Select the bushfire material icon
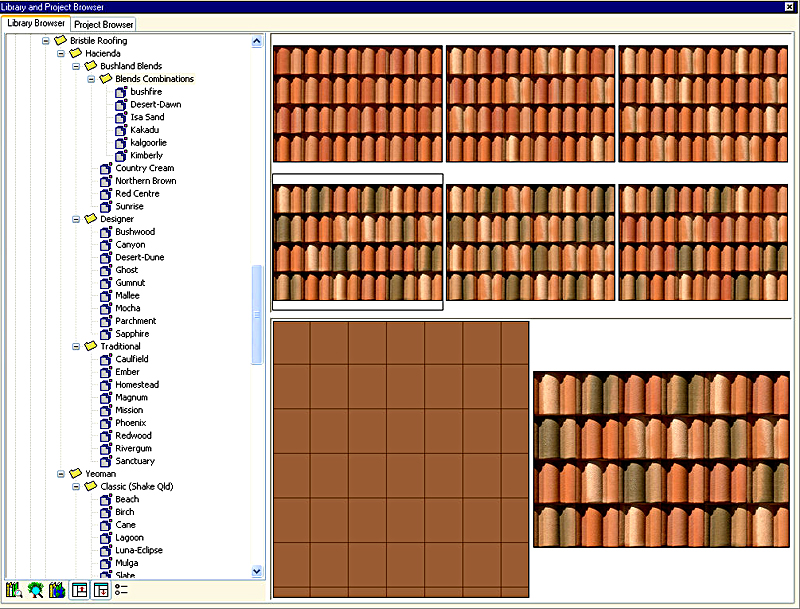Viewport: 800px width, 609px height. [x=121, y=92]
